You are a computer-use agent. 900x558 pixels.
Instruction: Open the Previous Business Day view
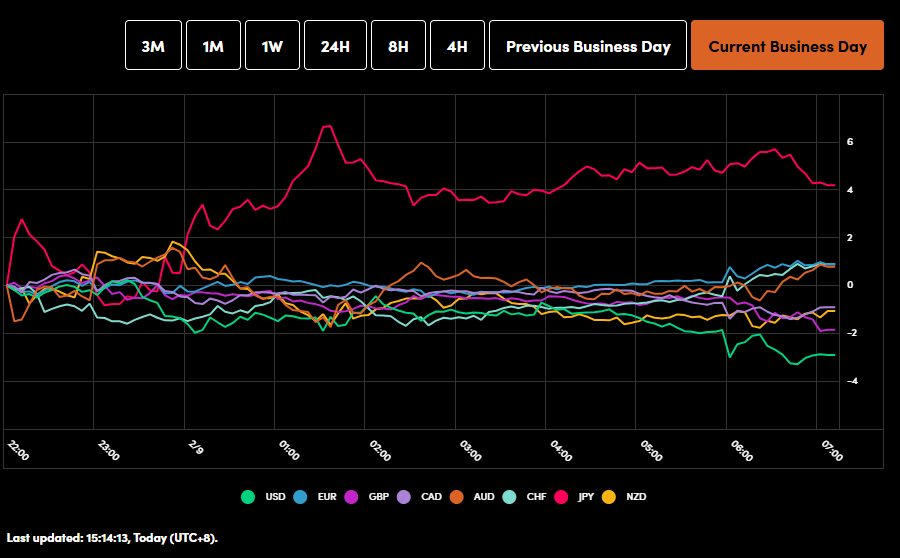588,46
